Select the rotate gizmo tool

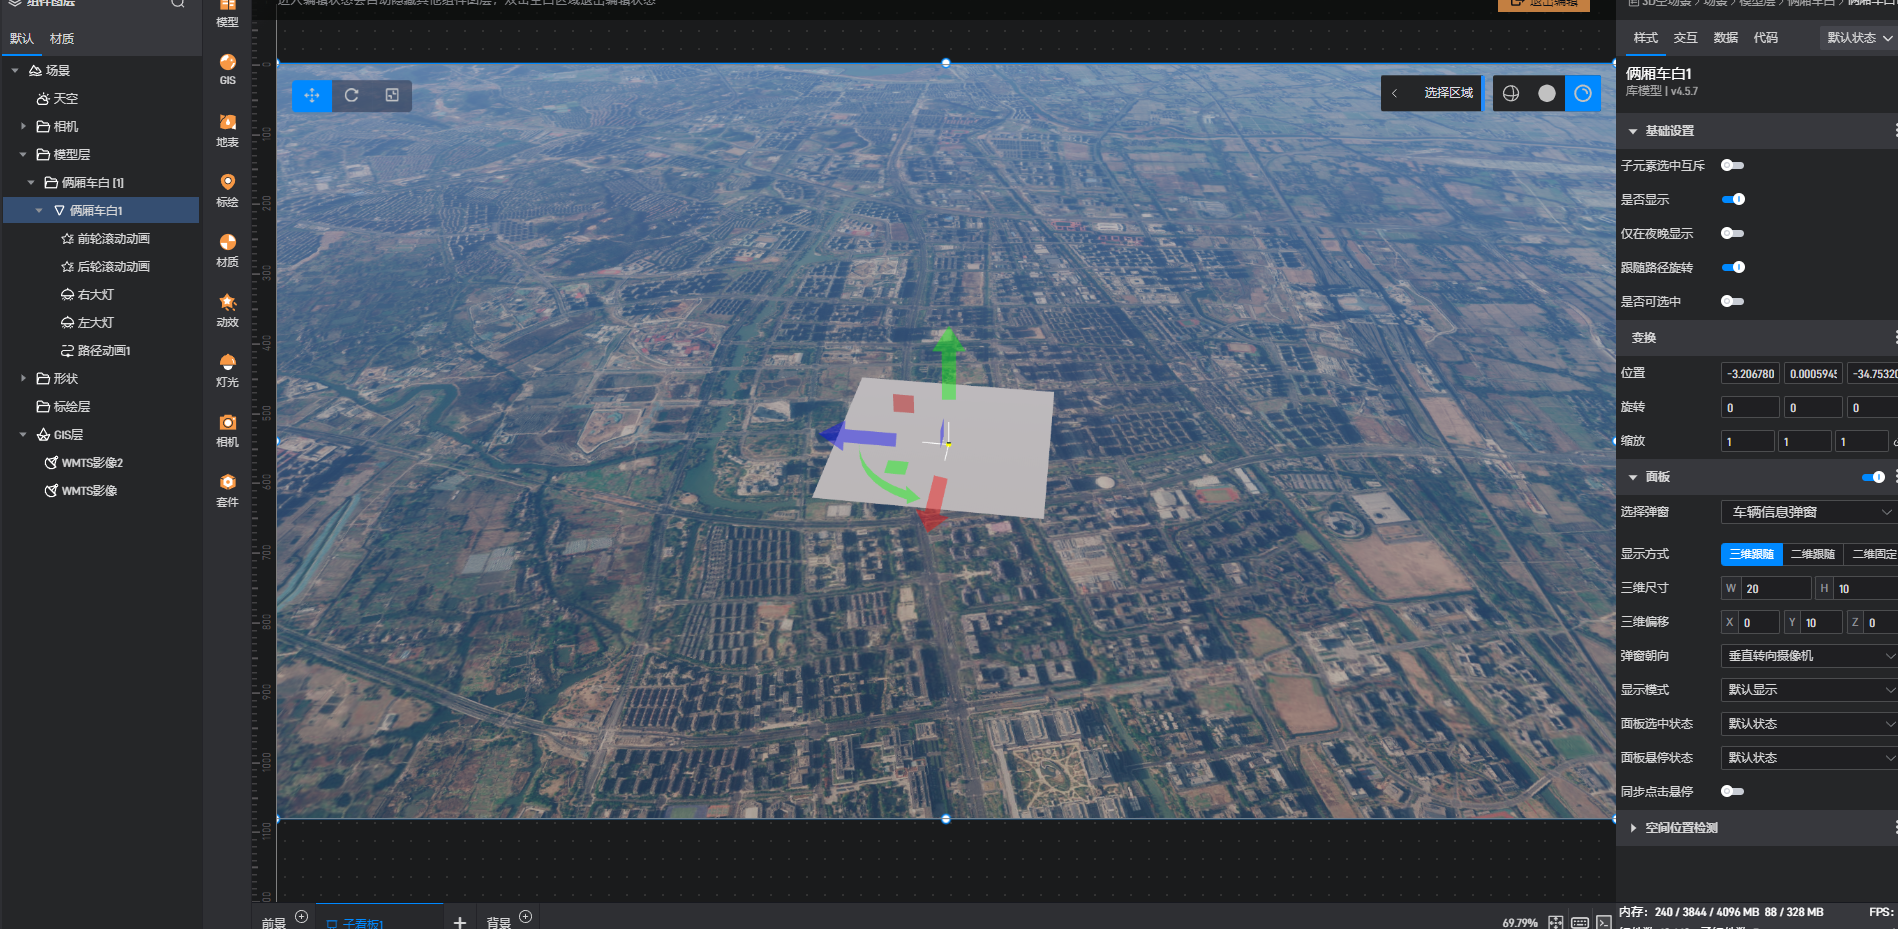[352, 95]
